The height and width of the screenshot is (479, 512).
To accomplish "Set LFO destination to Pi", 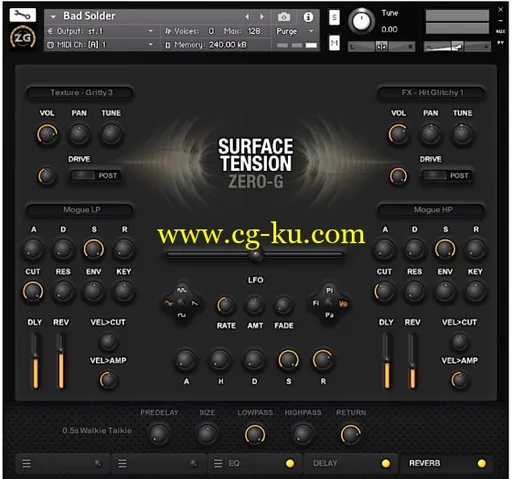I will (x=329, y=290).
